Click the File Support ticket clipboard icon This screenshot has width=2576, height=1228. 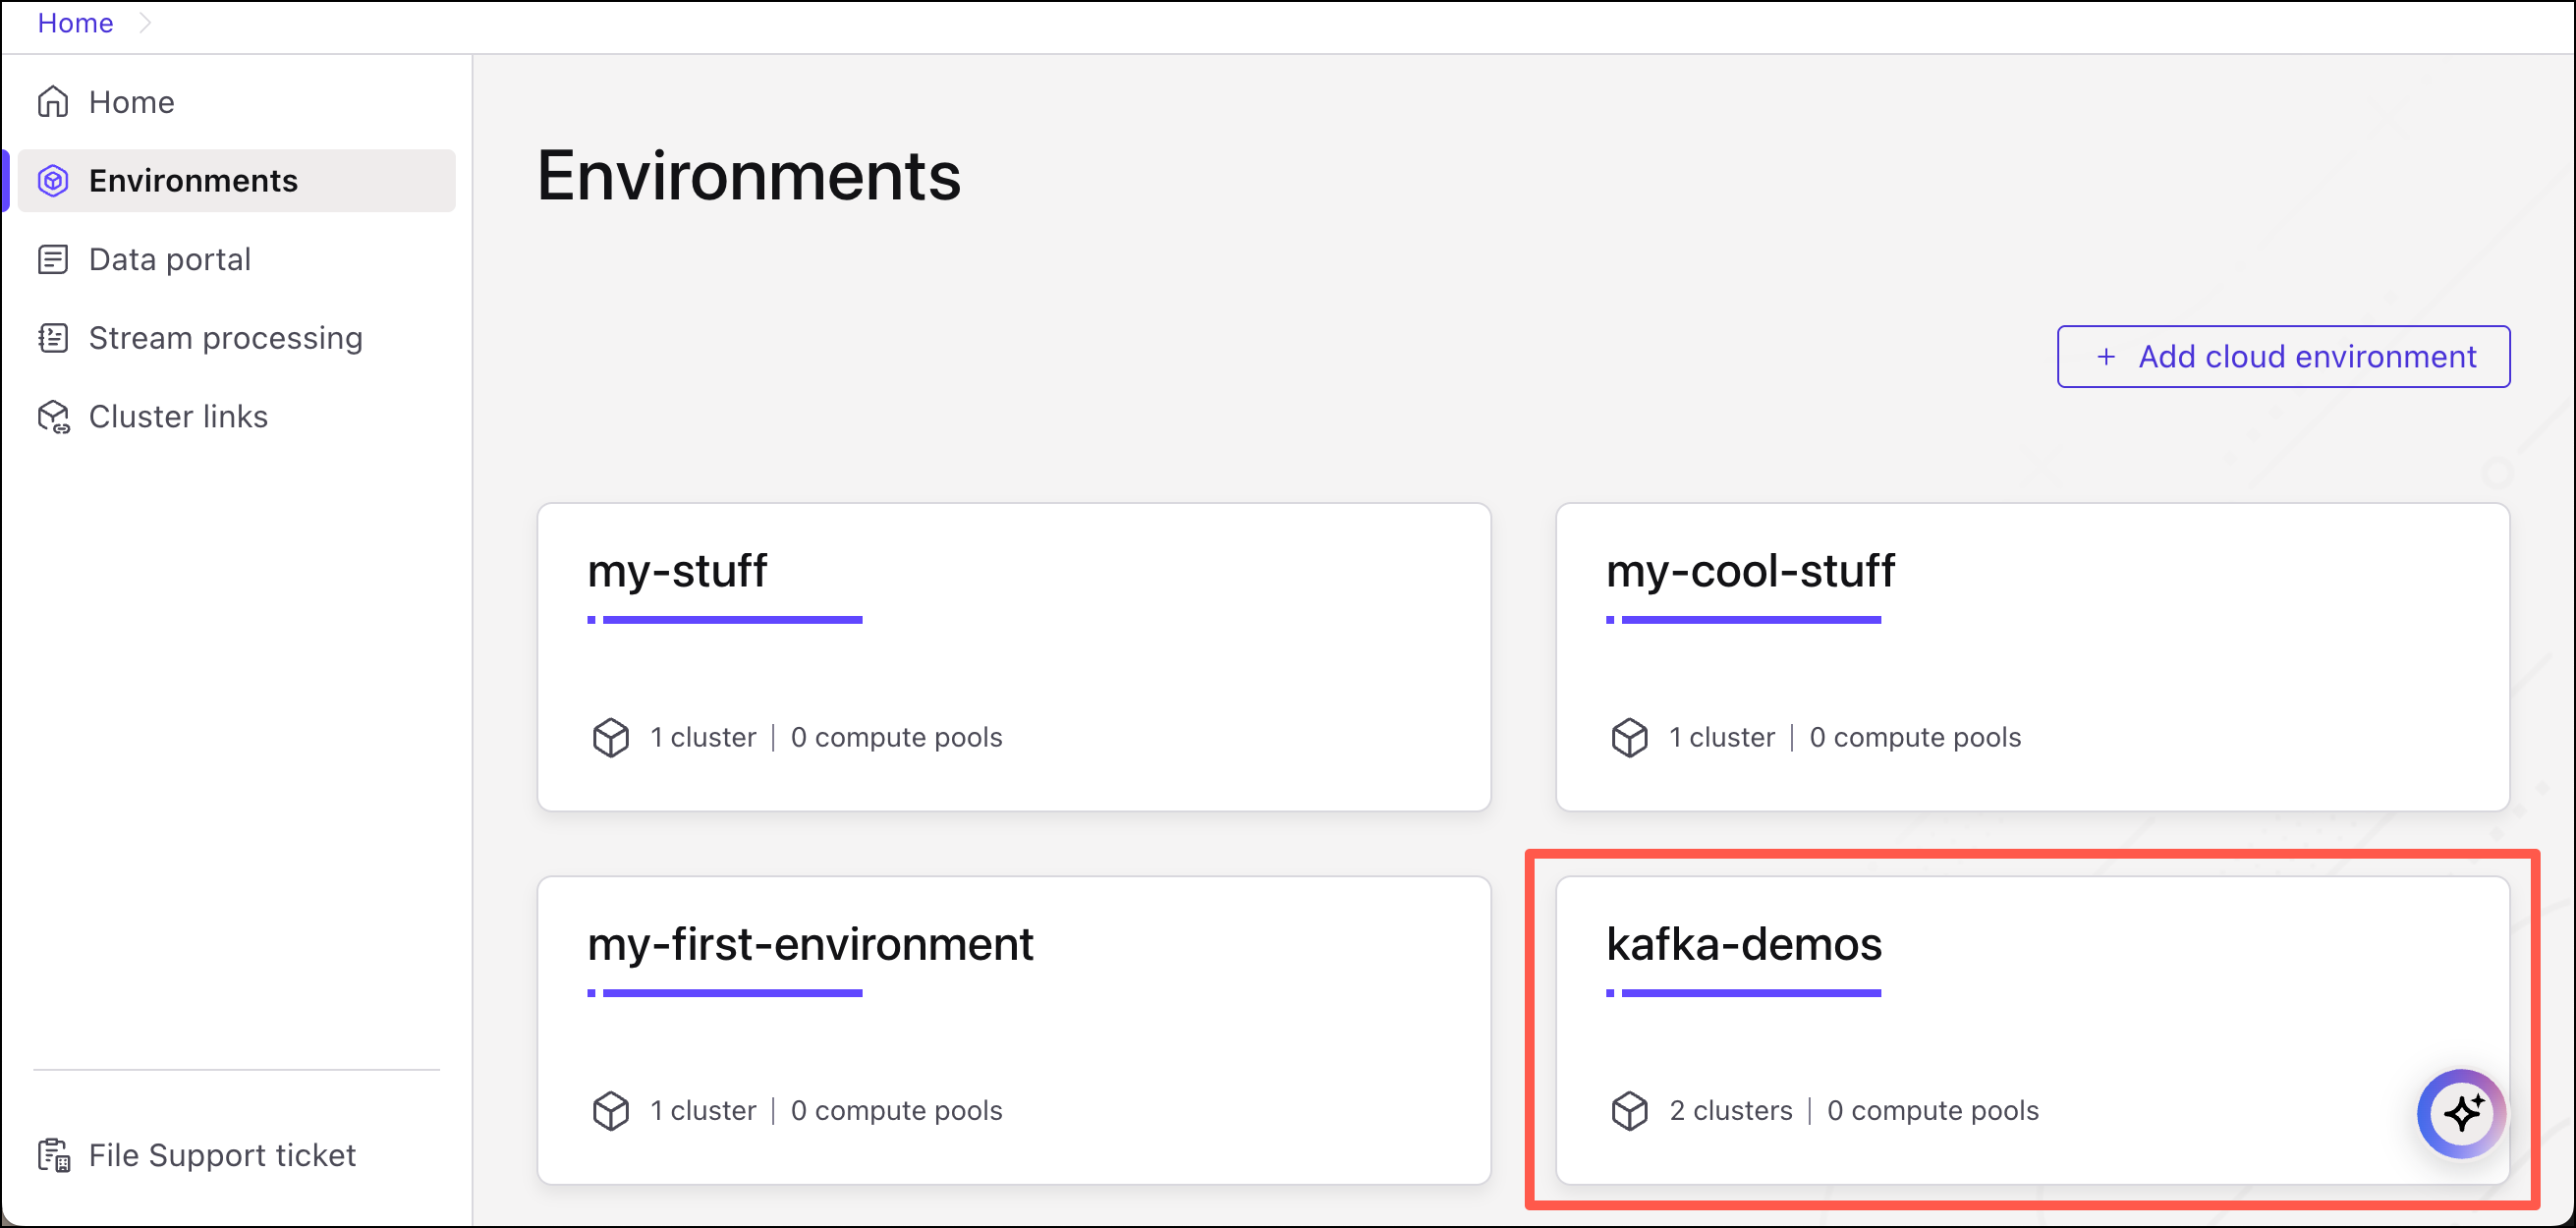pos(53,1155)
